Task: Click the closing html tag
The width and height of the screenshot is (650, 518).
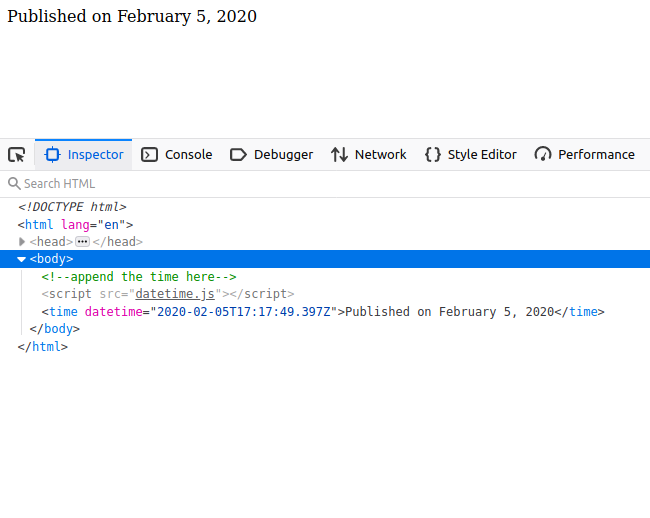Action: tap(43, 346)
